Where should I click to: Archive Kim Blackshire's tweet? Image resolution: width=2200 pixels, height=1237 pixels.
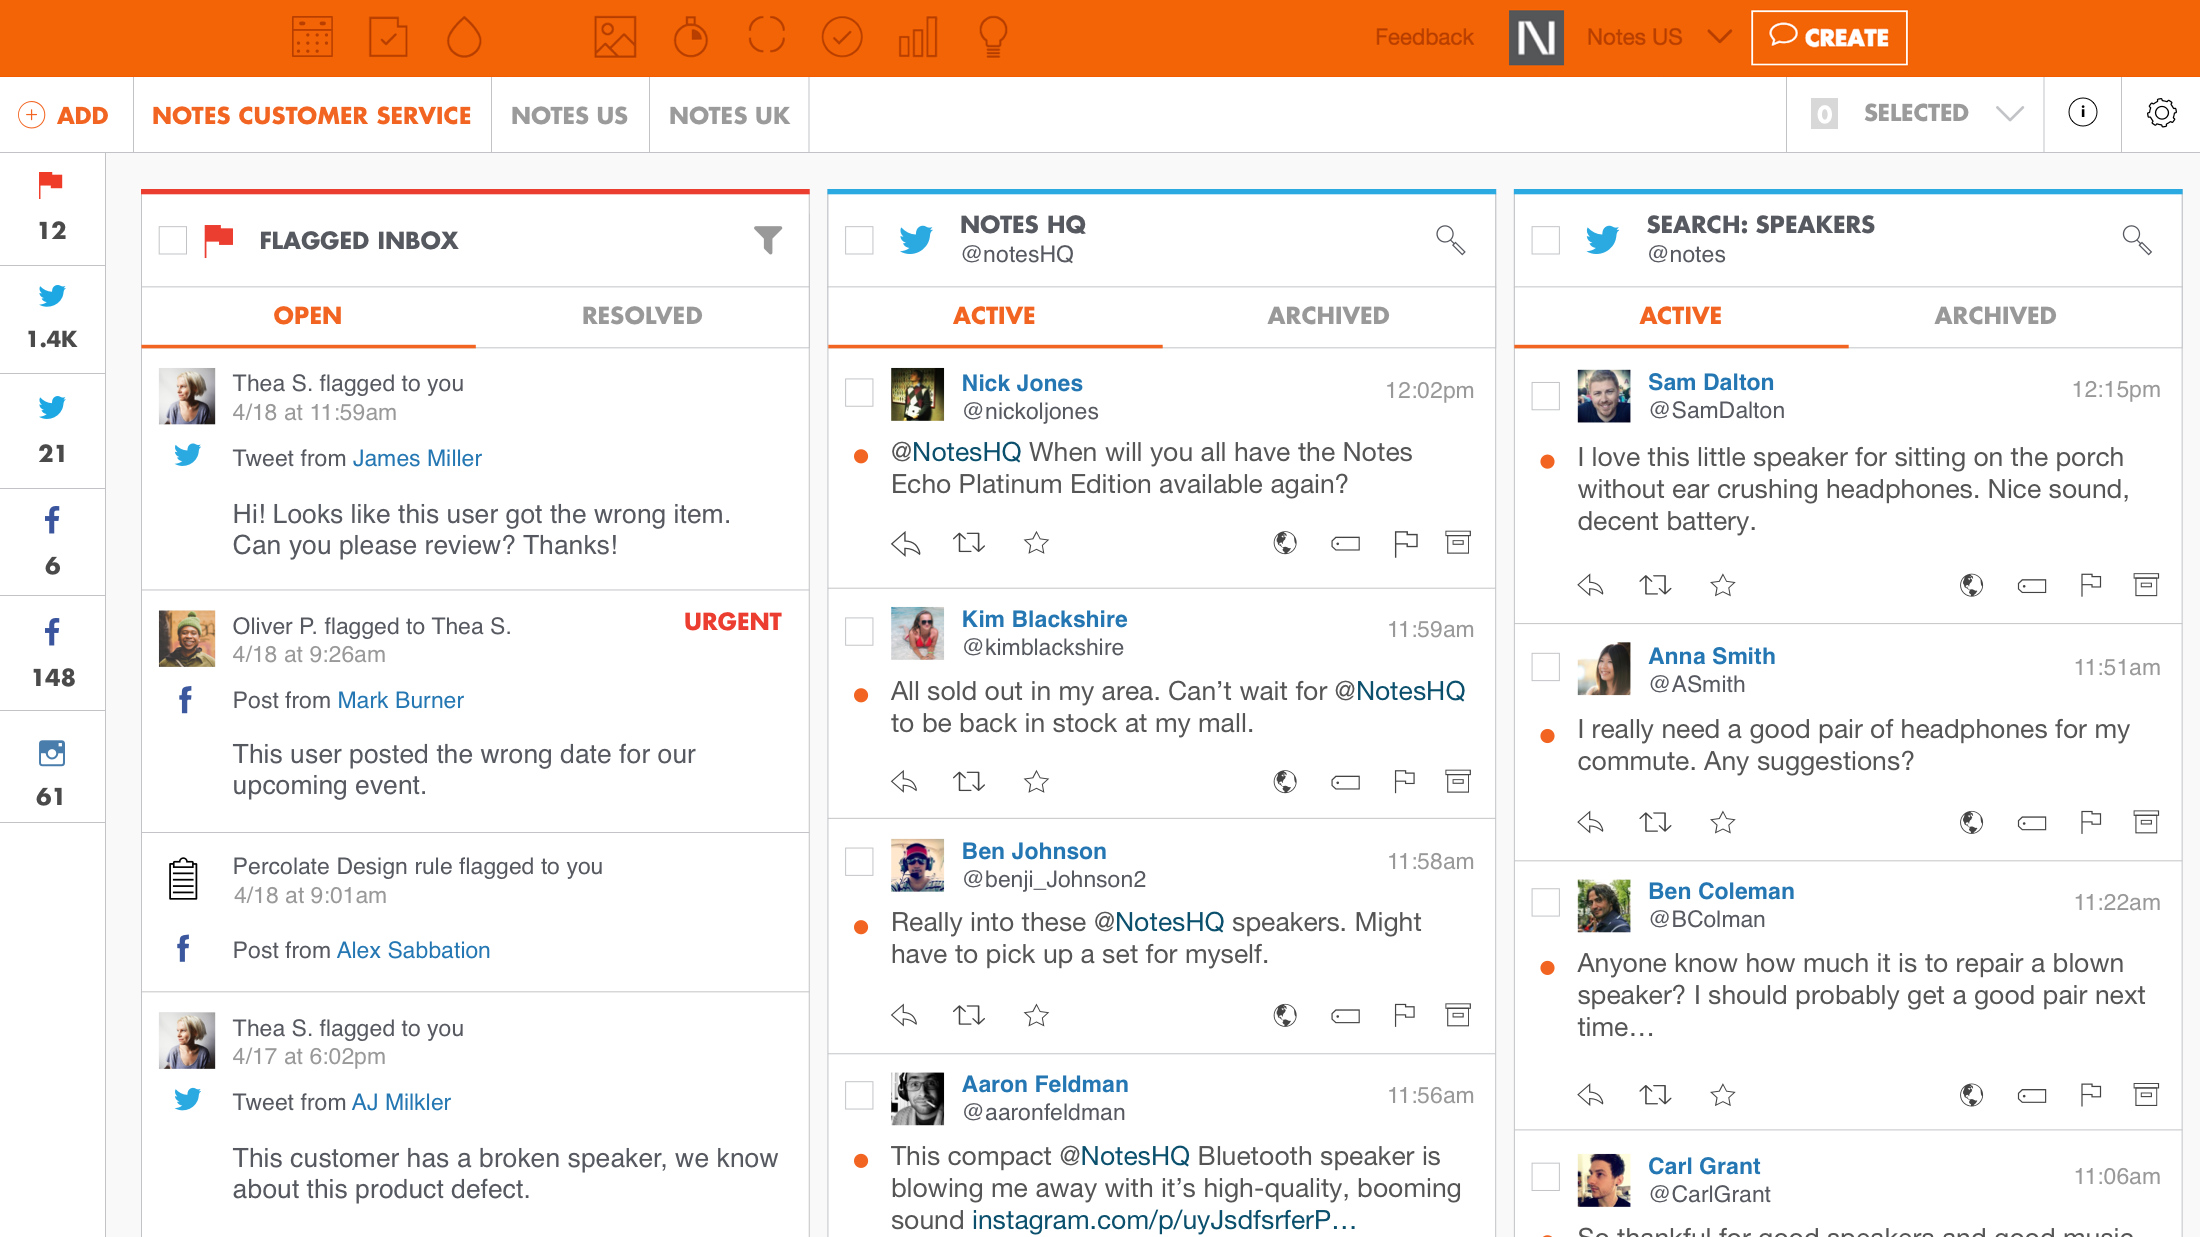1458,781
